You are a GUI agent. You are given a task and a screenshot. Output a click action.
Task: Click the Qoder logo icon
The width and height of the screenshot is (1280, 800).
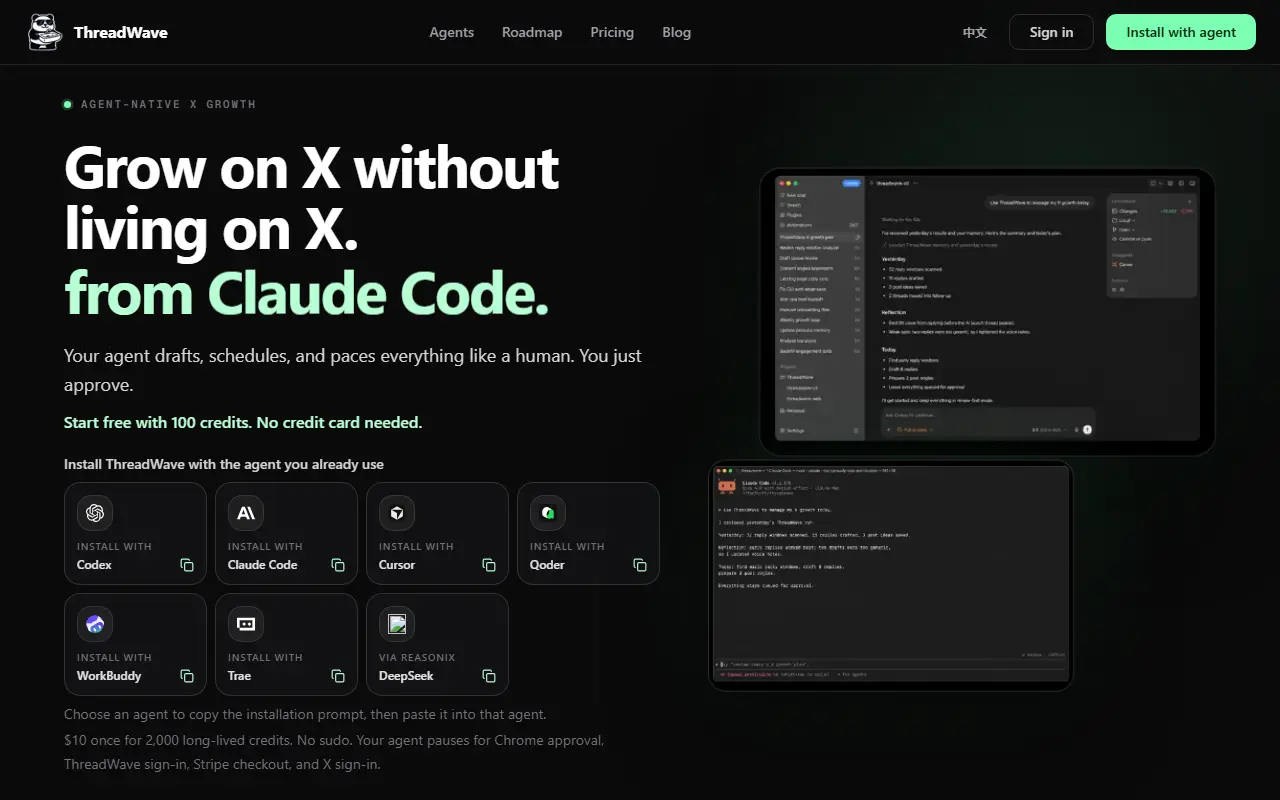[548, 513]
